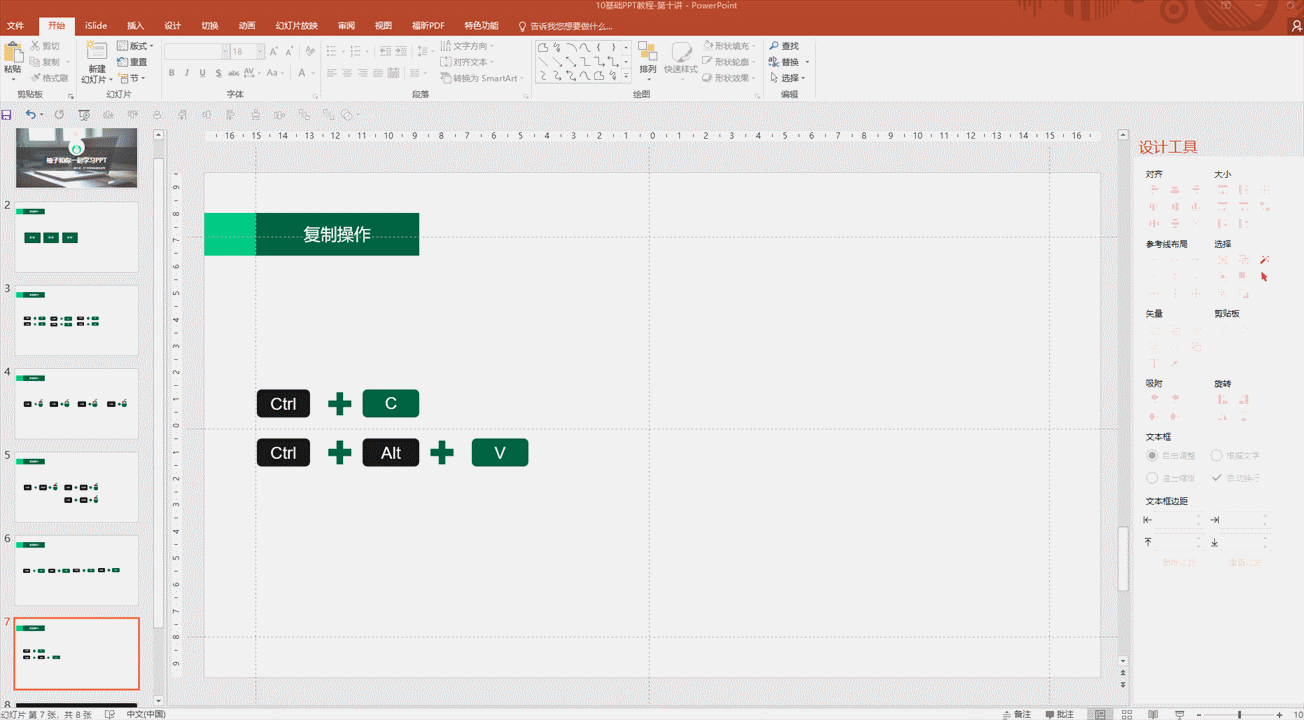
Task: Select slide 4 thumbnail in the slide panel
Action: pyautogui.click(x=76, y=403)
